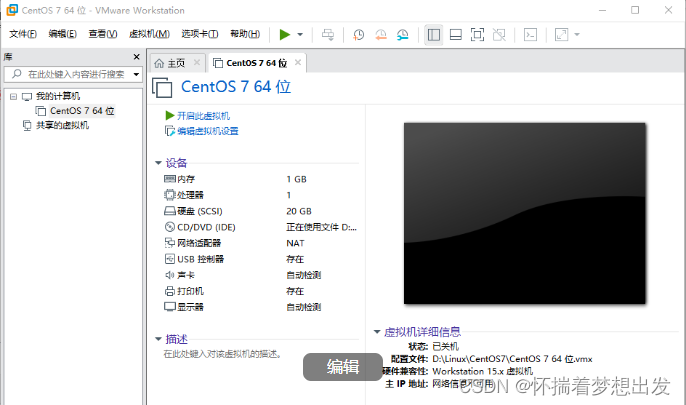Collapse the 我的计算机 tree node
686x405 pixels.
[14, 96]
